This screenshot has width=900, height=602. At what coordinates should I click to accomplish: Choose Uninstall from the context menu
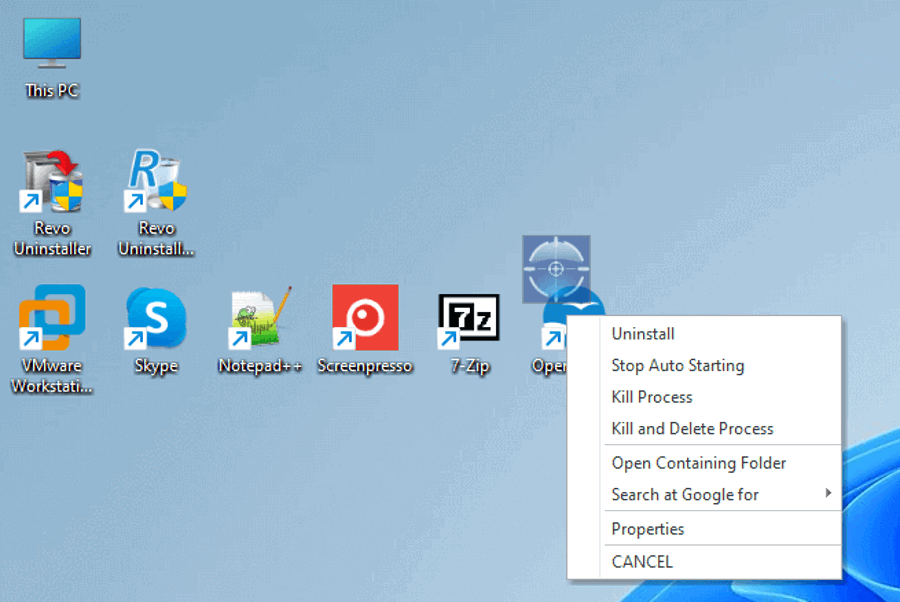tap(704, 333)
